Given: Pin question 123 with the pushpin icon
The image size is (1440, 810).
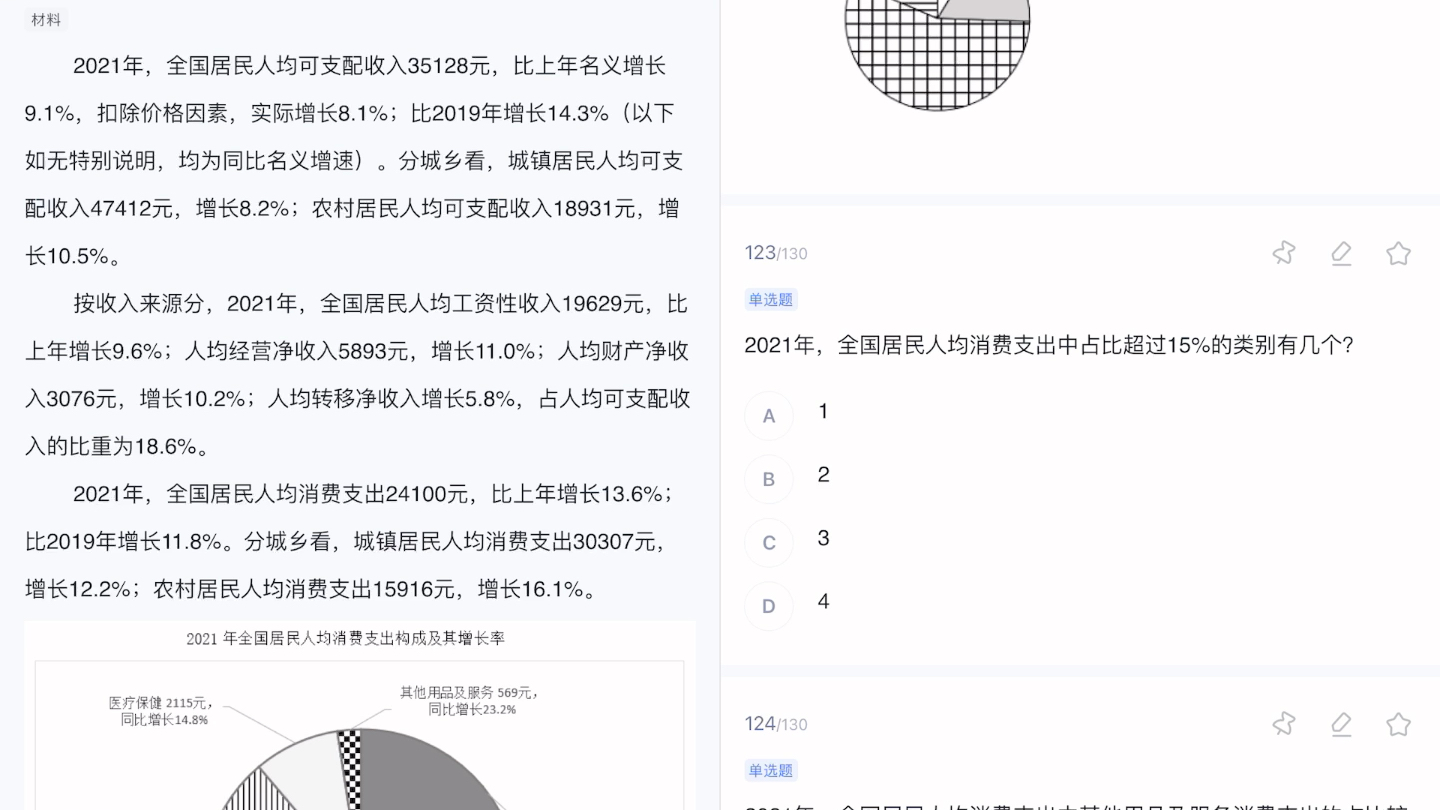Looking at the screenshot, I should (1284, 253).
